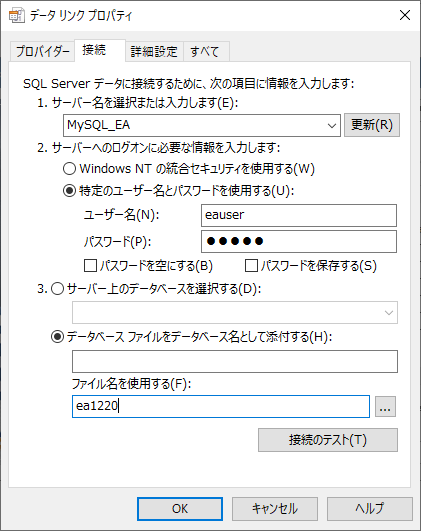Viewport: 421px width, 531px height.
Task: Click the 更新(R) refresh button
Action: pyautogui.click(x=372, y=125)
